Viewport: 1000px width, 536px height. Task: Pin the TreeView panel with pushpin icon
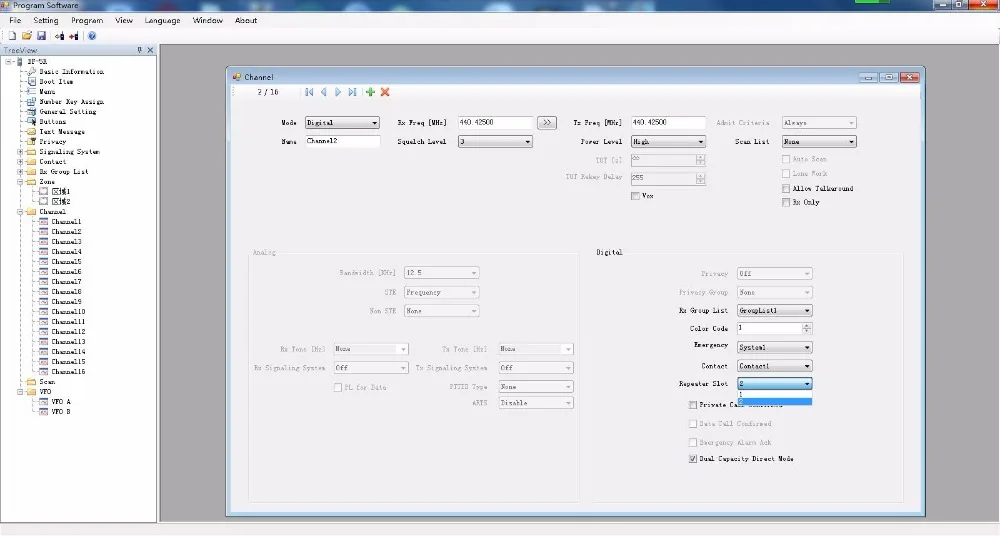coord(139,50)
